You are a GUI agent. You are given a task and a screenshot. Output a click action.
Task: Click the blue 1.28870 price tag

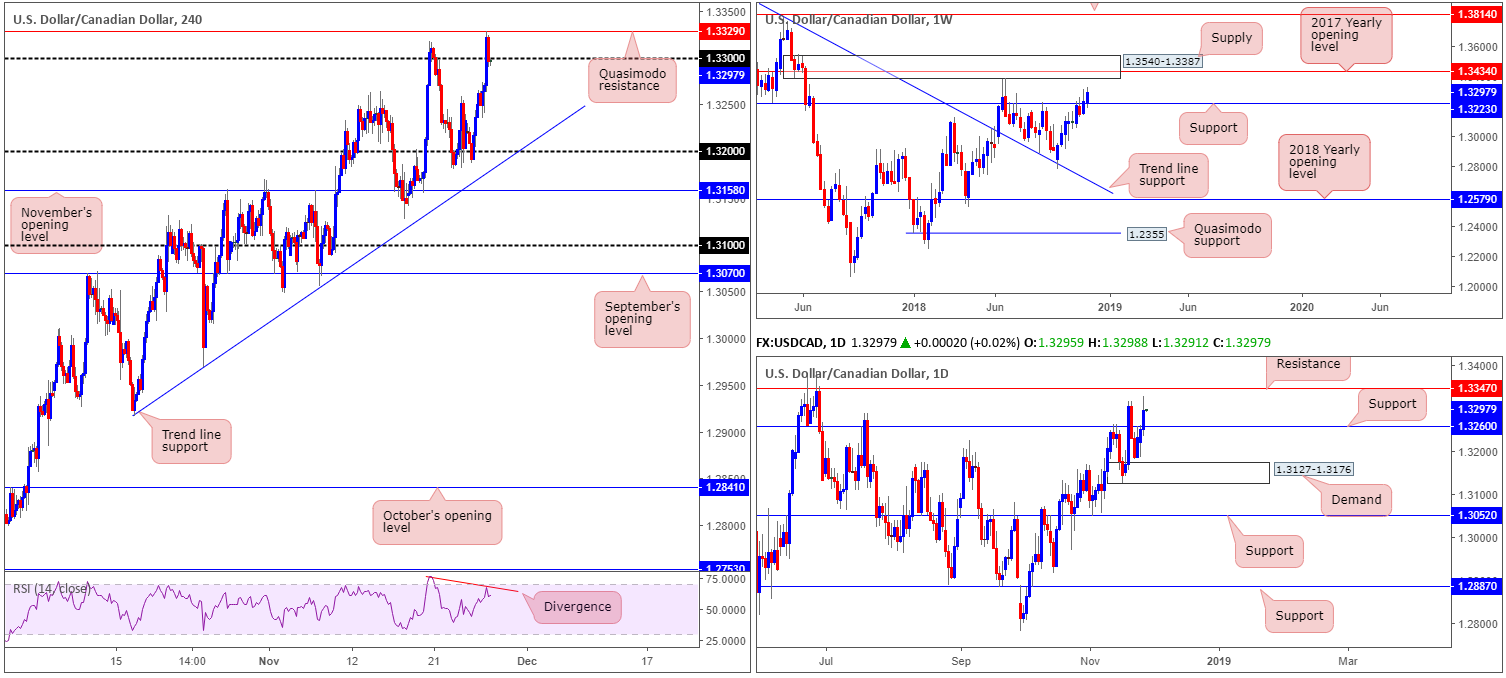pos(1476,587)
